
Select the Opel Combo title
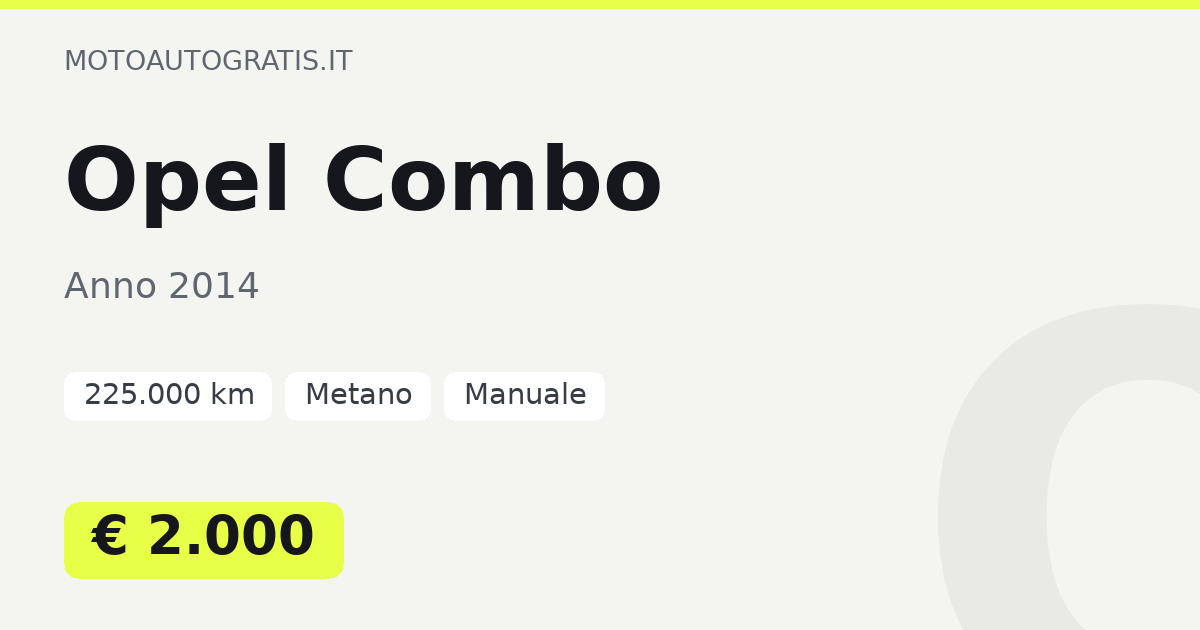pos(363,182)
